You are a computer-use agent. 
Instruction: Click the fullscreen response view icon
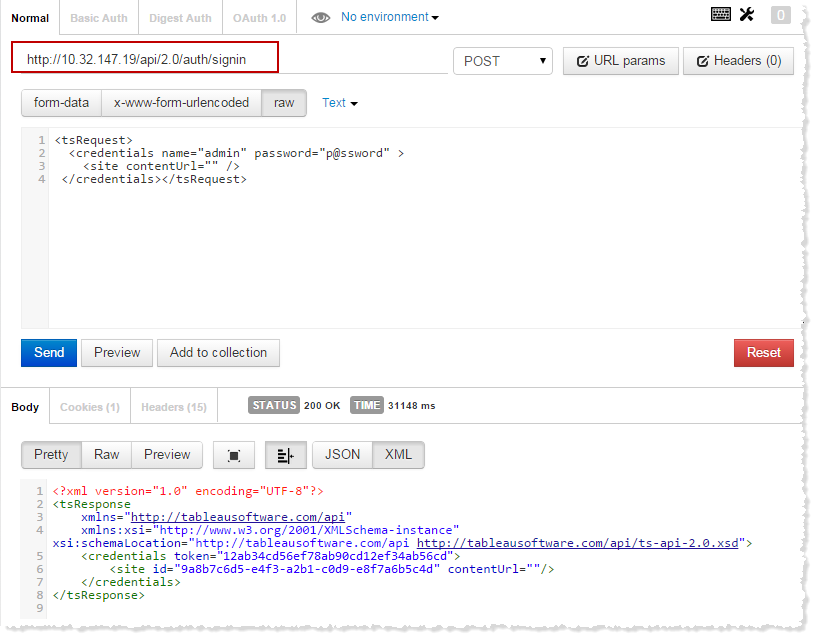[x=234, y=455]
